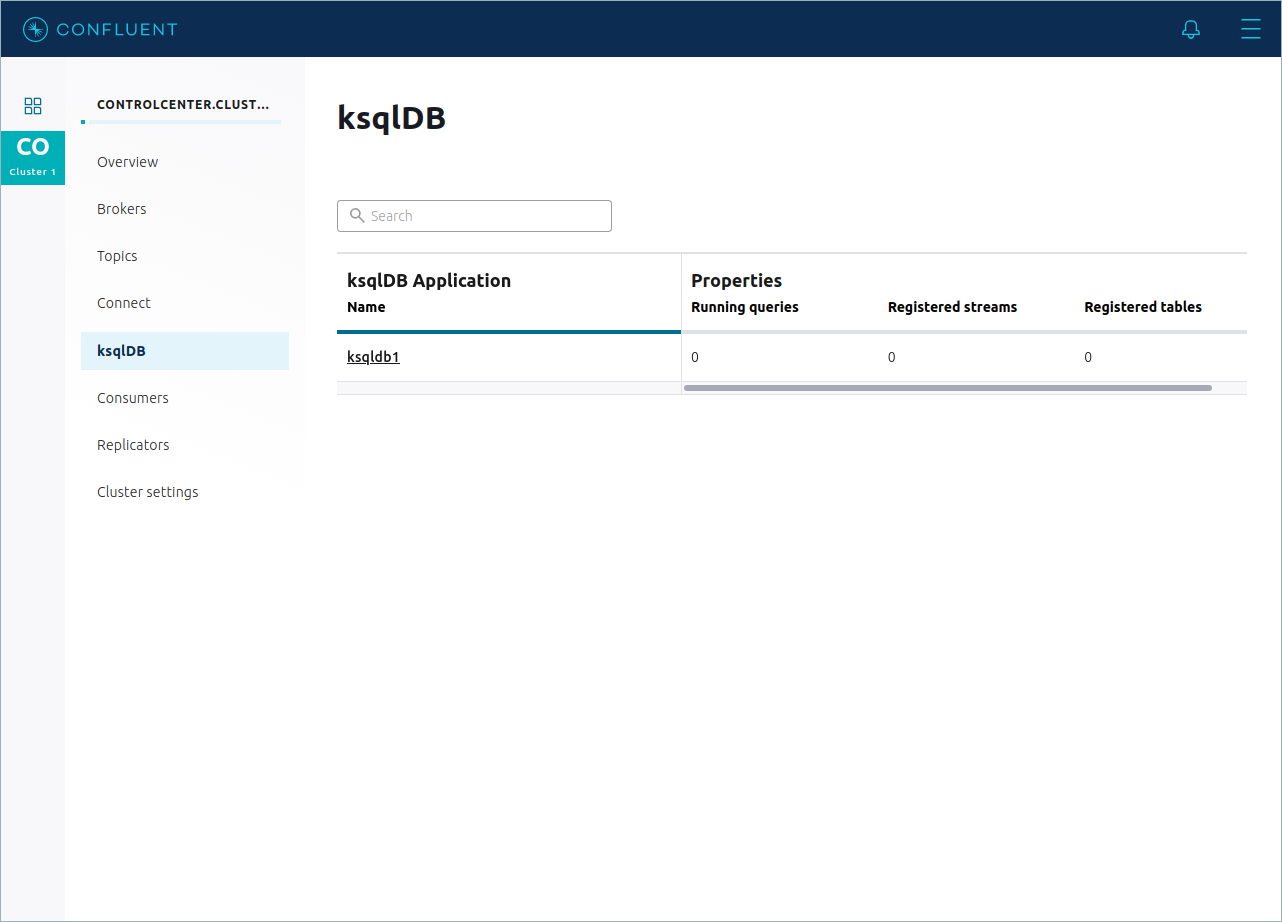Viewport: 1282px width, 922px height.
Task: Open the Connect section
Action: [124, 303]
